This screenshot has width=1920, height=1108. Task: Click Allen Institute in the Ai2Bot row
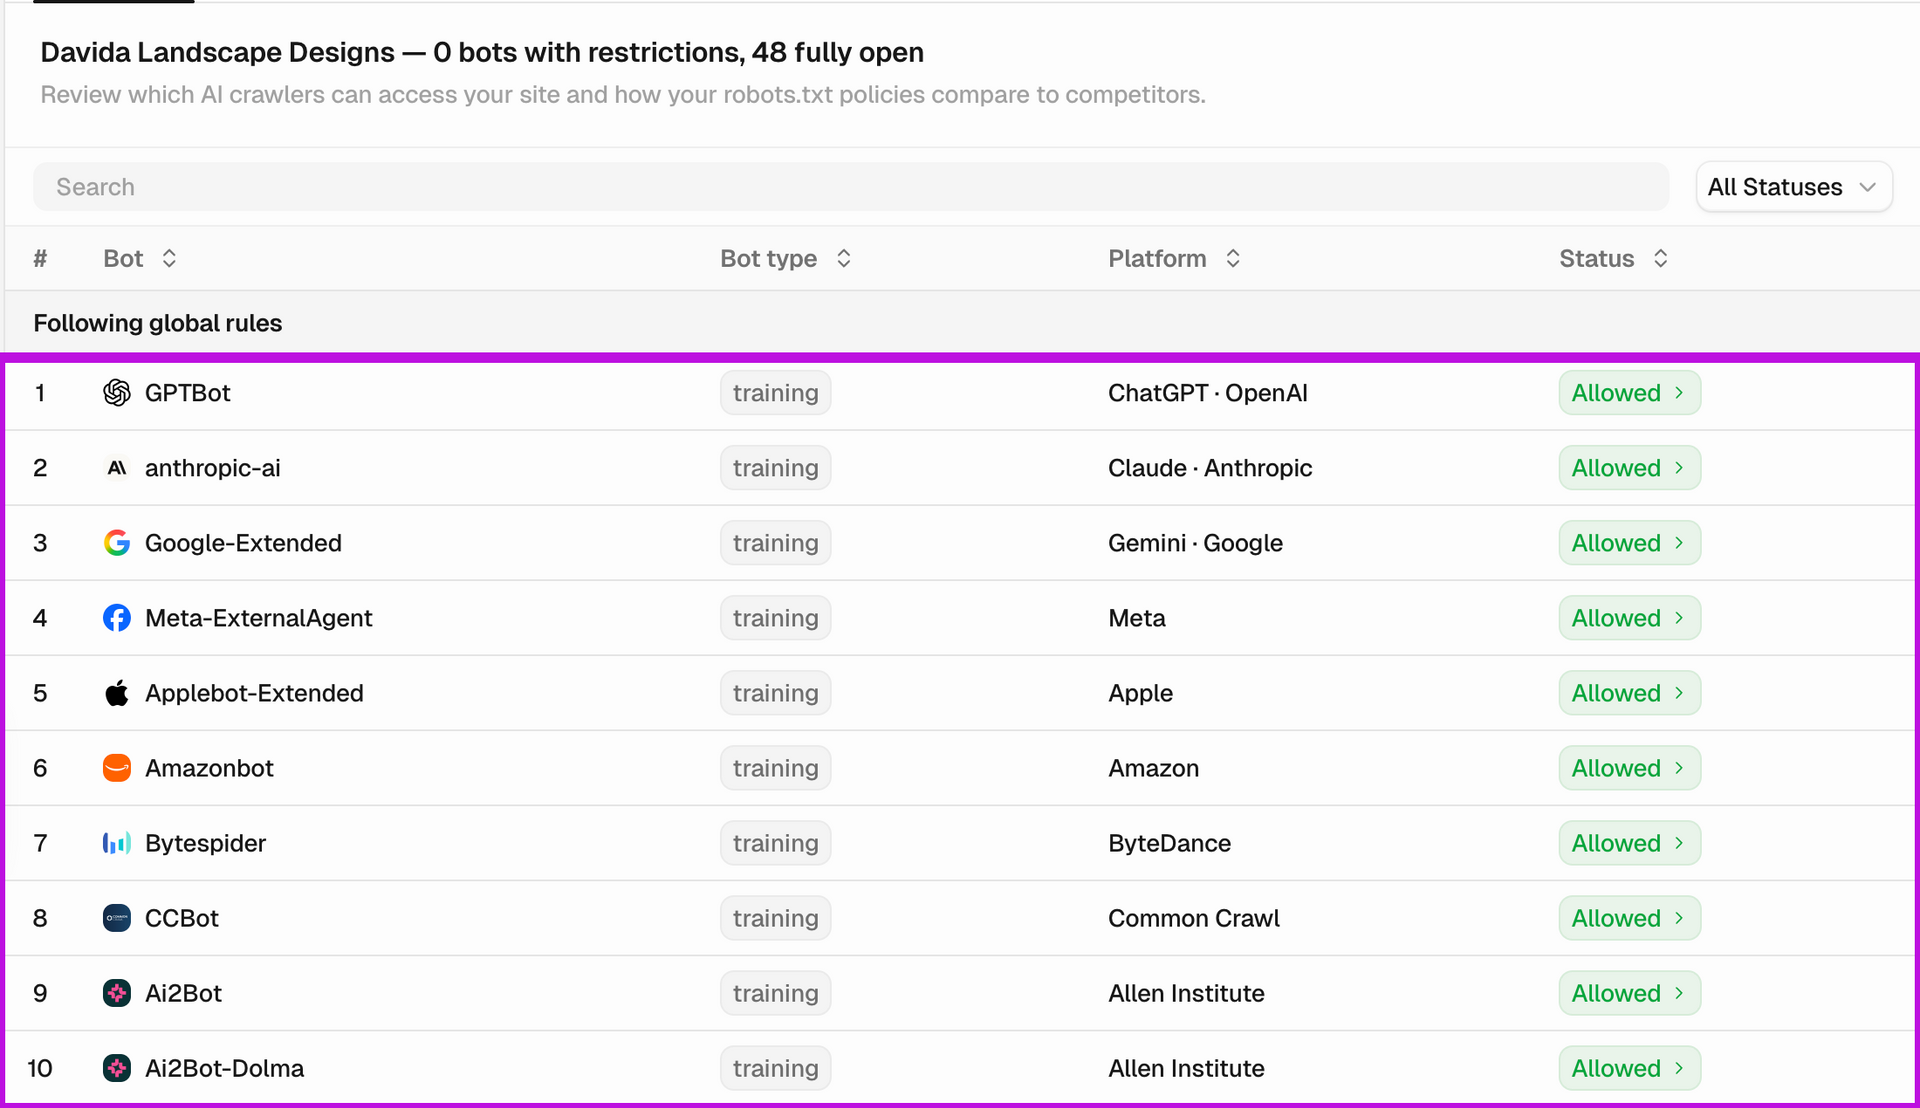pos(1186,993)
